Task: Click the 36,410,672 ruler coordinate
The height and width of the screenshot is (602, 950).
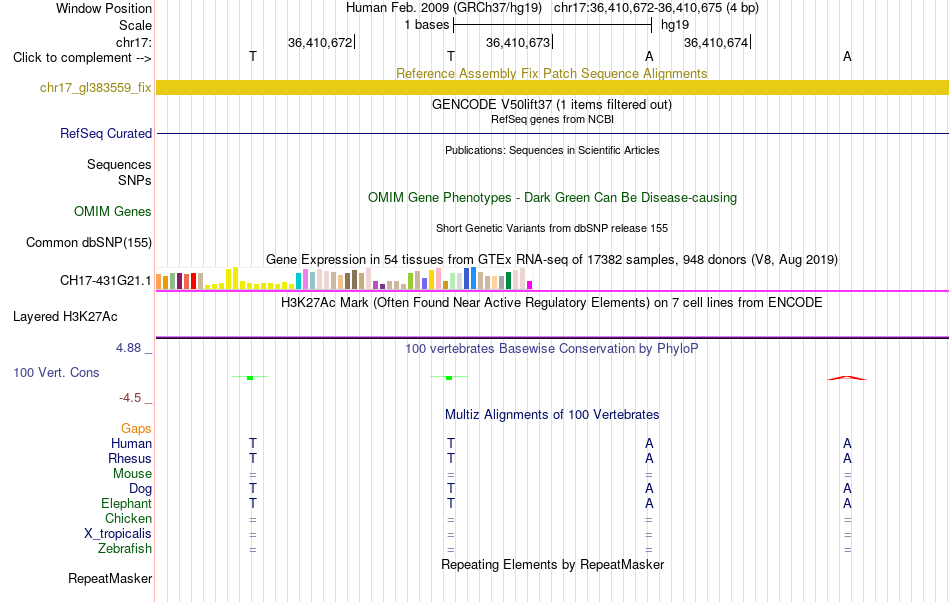Action: (x=320, y=42)
